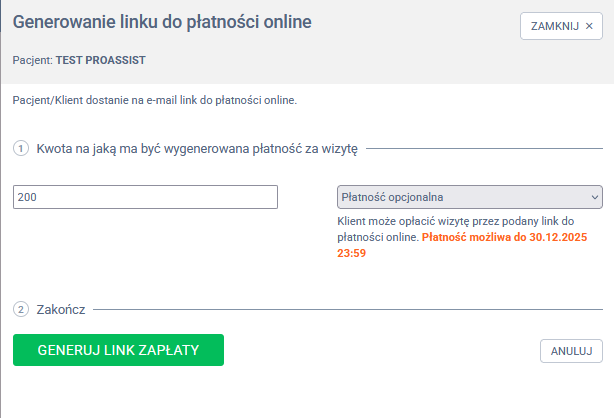Image resolution: width=614 pixels, height=418 pixels.
Task: Select the patient name TEST PROASSIST
Action: click(x=101, y=60)
